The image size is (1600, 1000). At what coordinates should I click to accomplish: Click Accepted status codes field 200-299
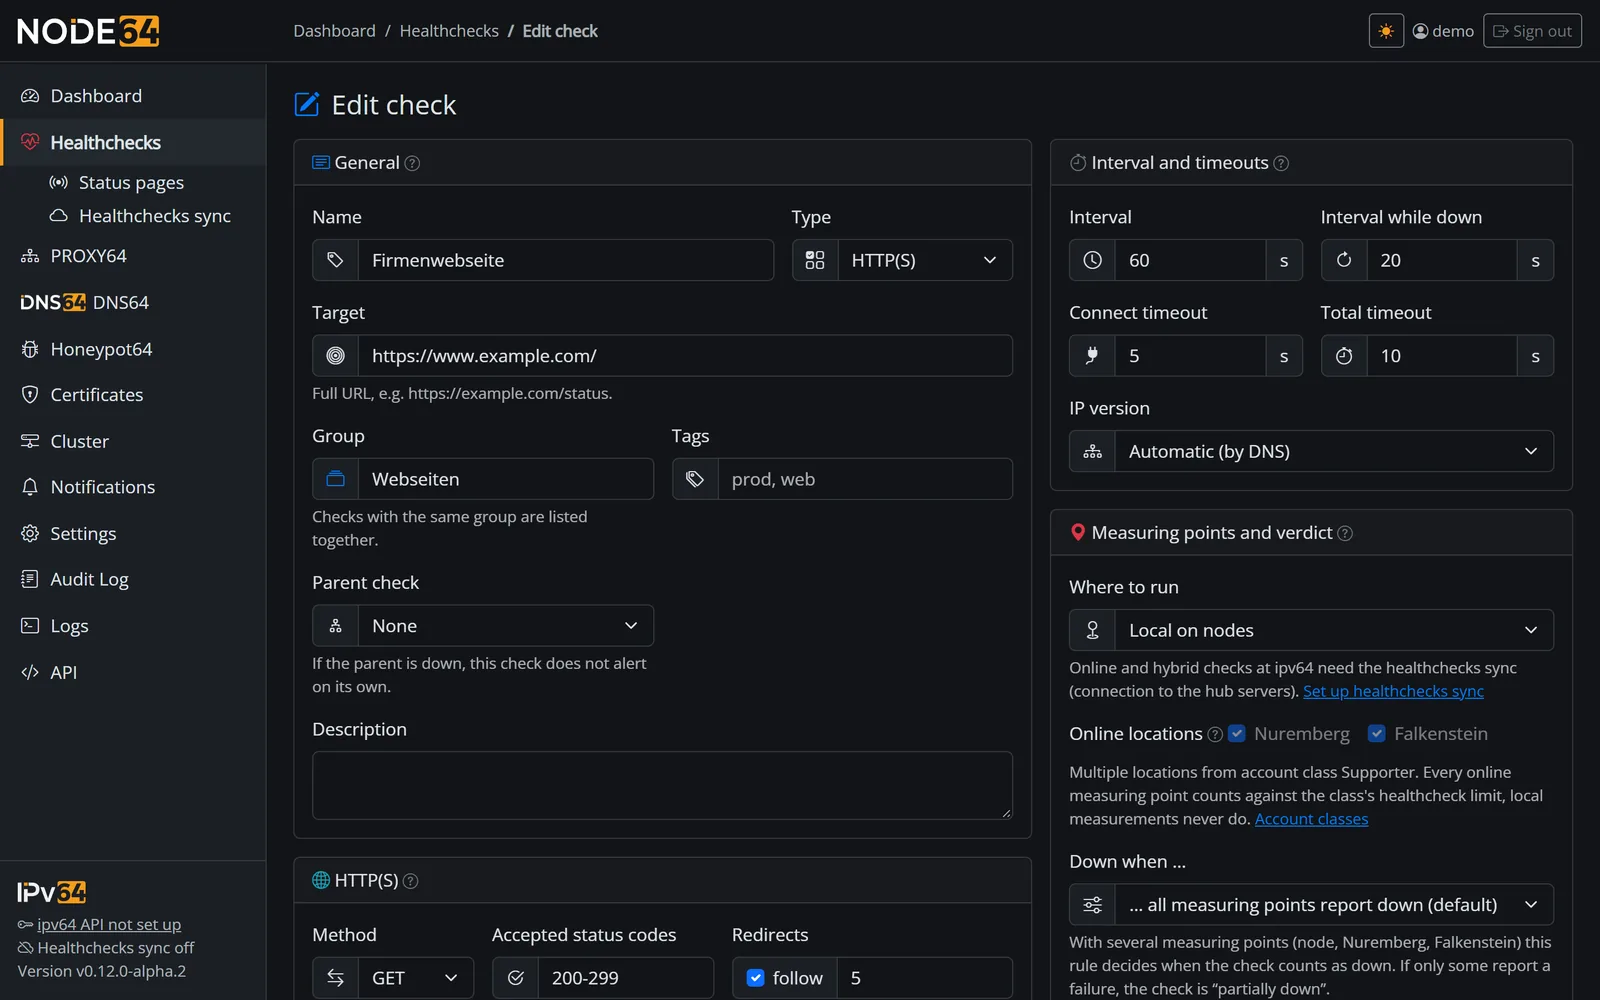click(x=625, y=978)
